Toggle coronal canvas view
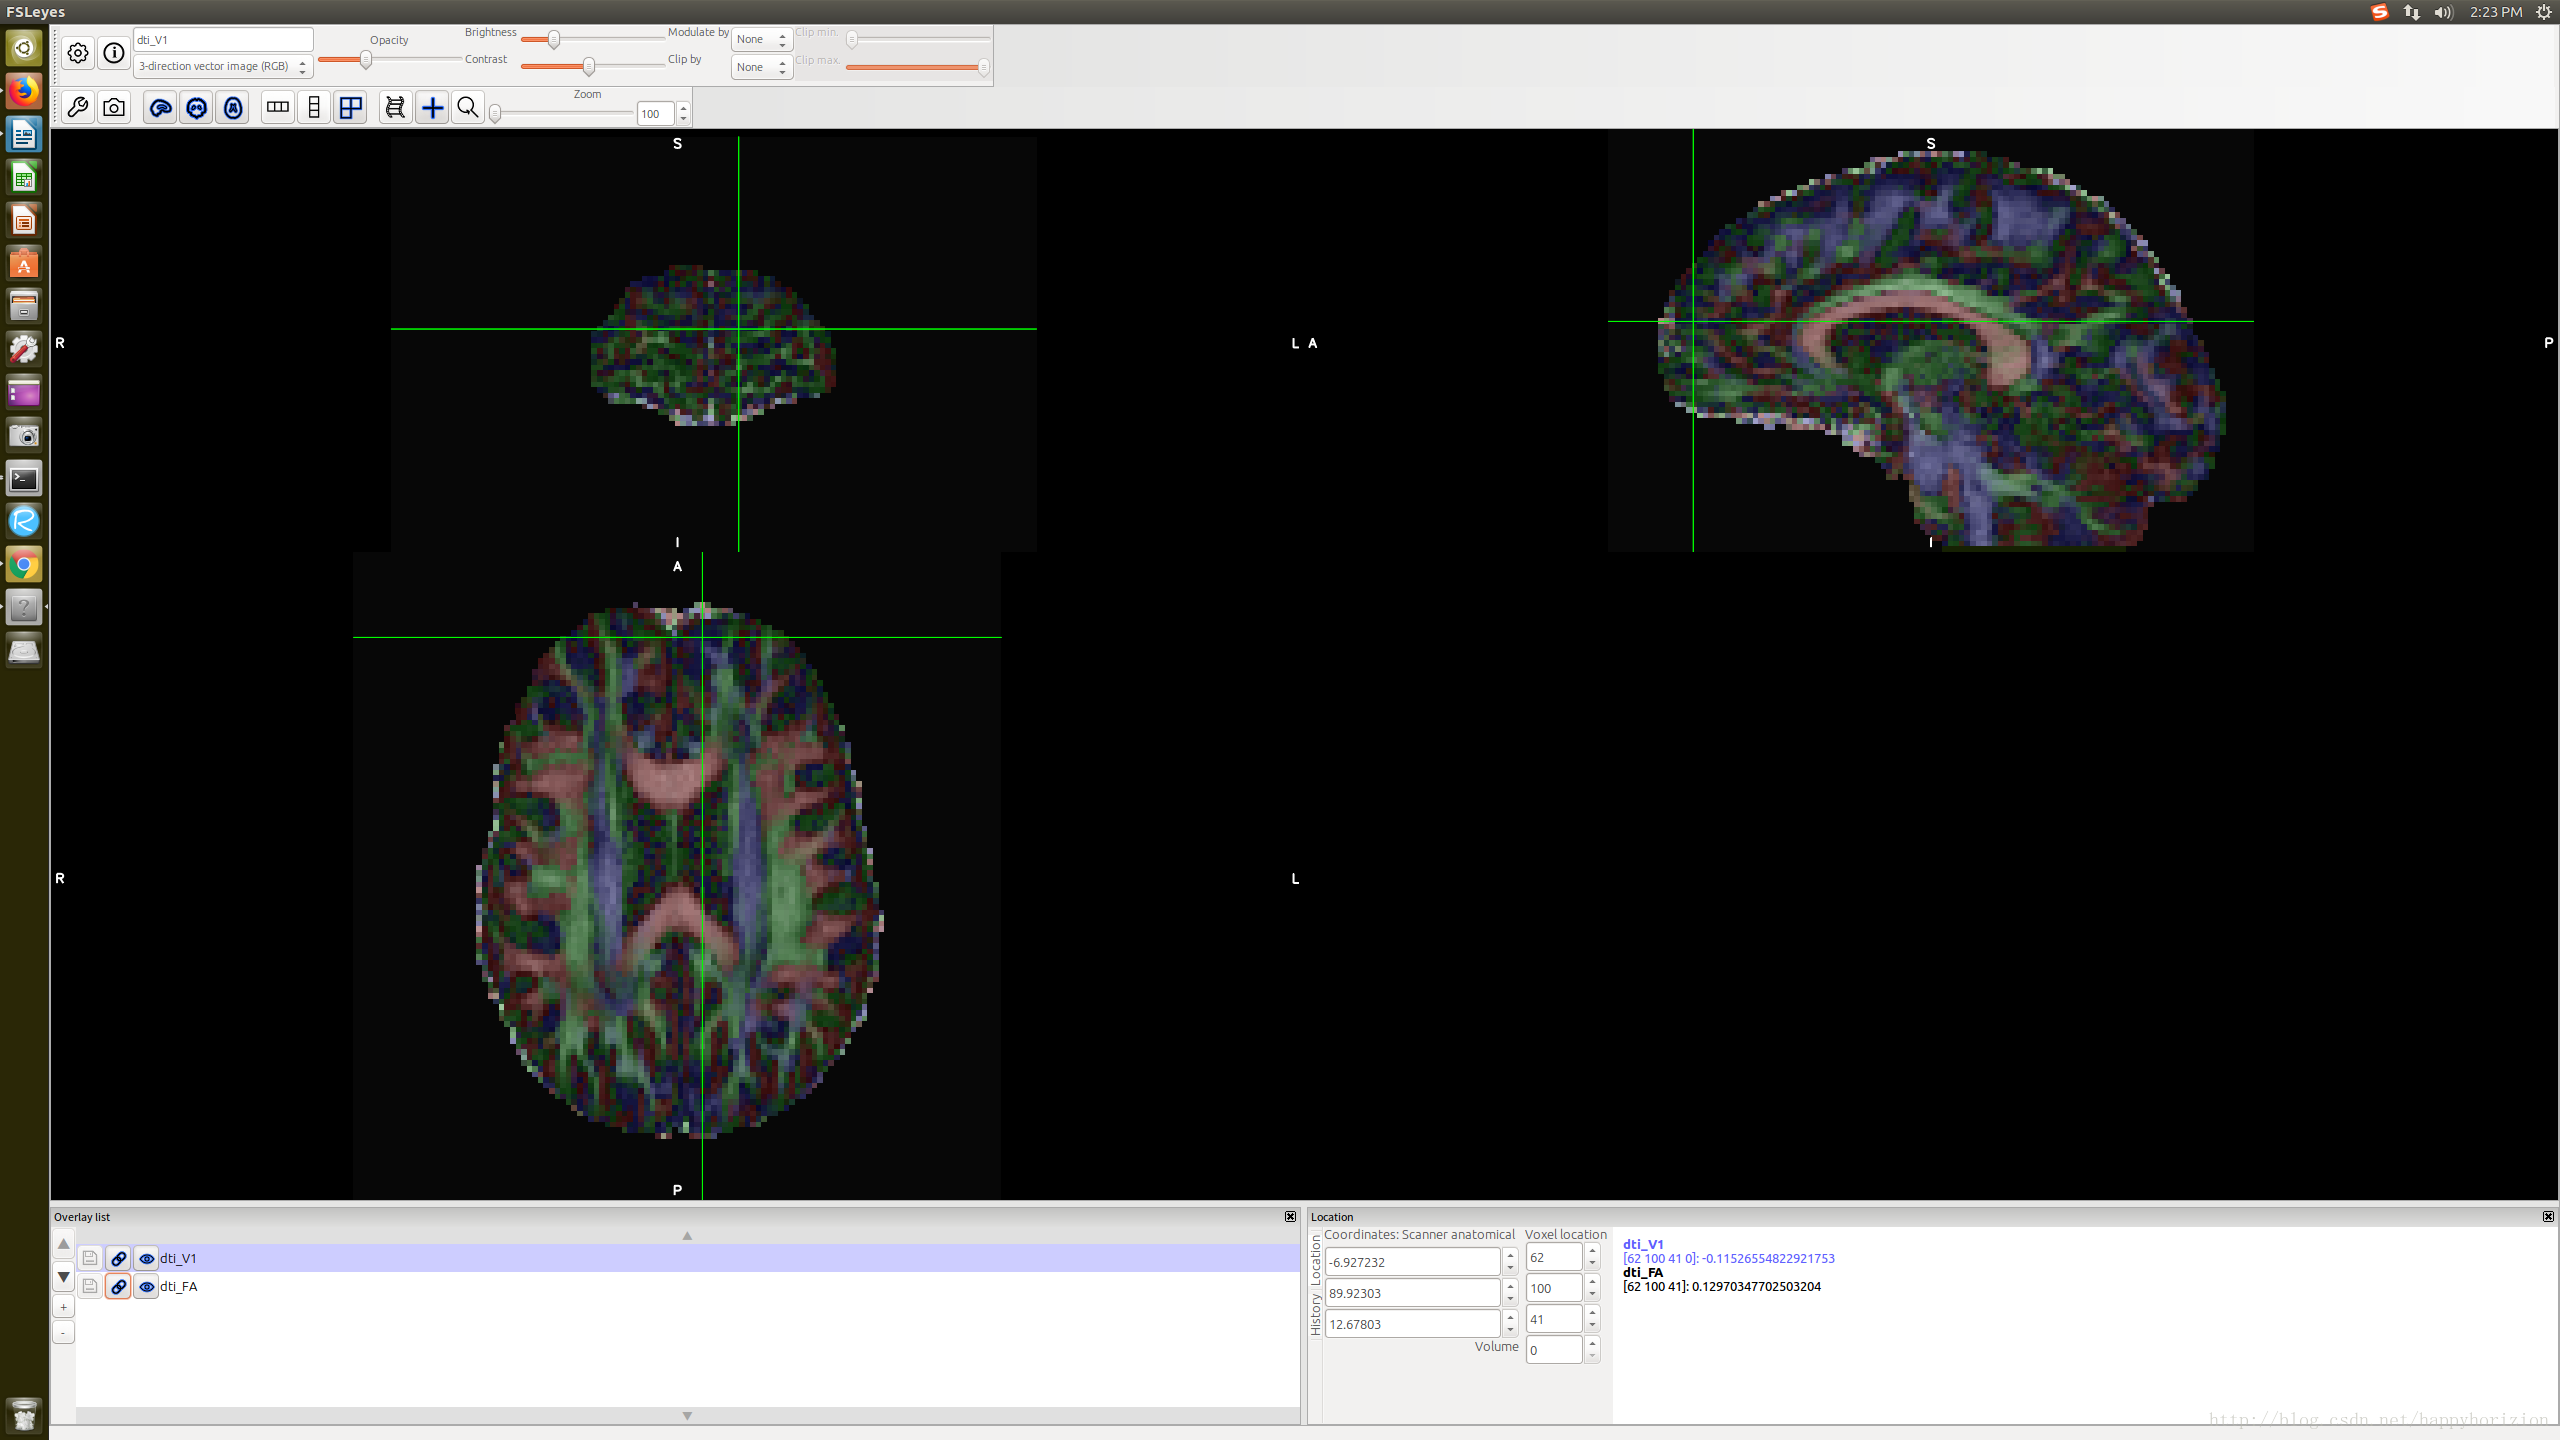 pos(197,108)
